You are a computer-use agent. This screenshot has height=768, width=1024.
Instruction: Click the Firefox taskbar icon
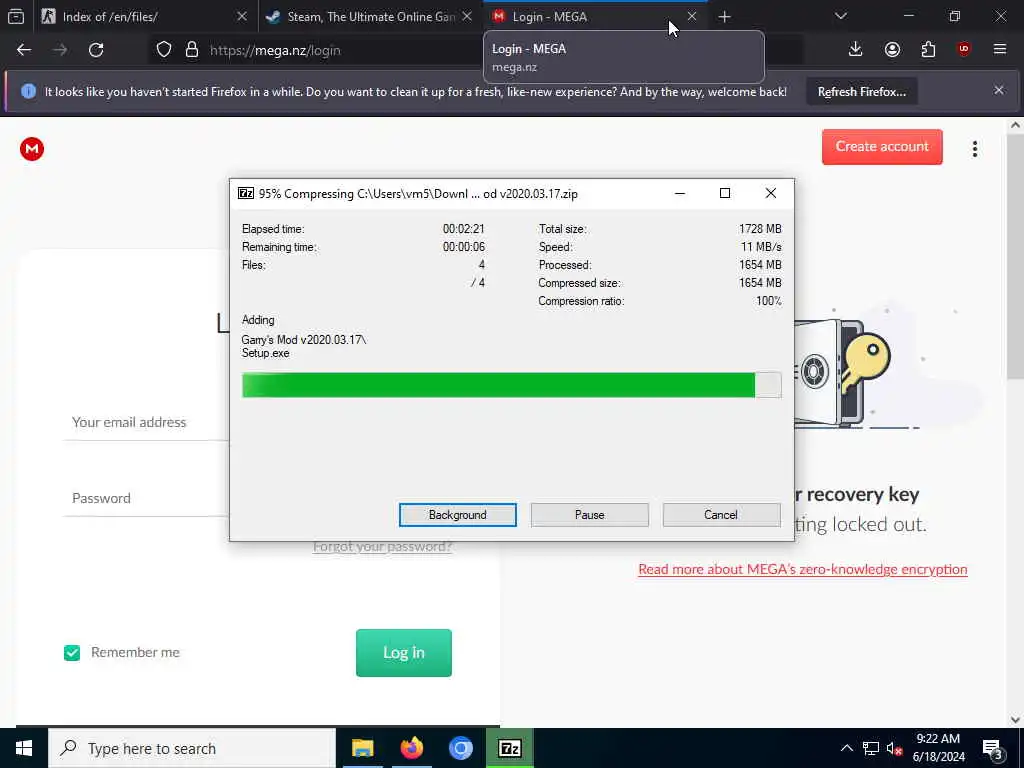(411, 748)
